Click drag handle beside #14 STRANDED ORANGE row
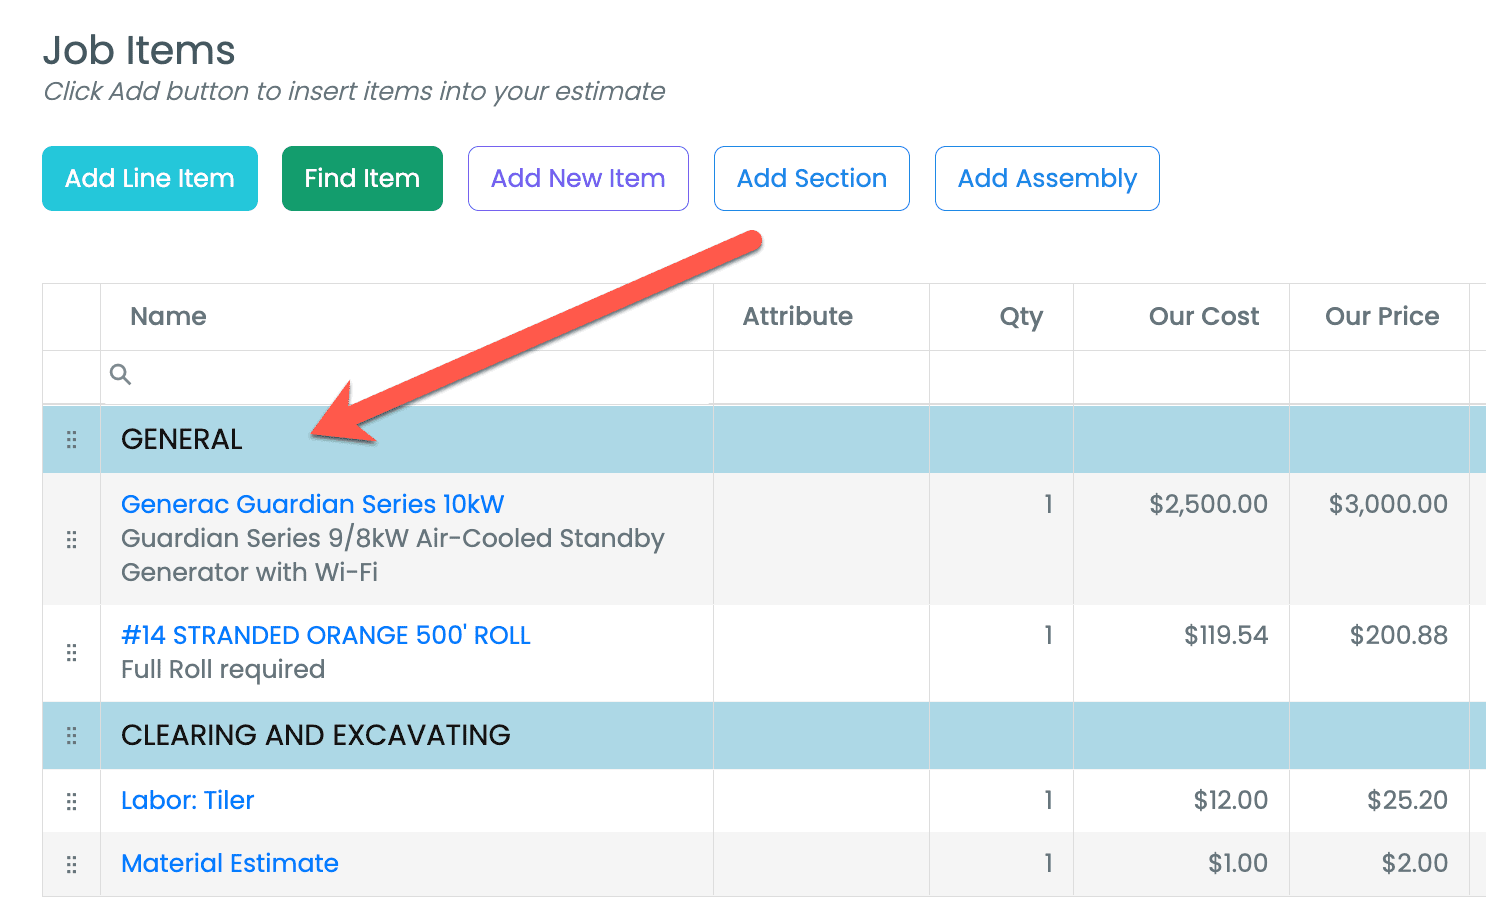 point(71,653)
